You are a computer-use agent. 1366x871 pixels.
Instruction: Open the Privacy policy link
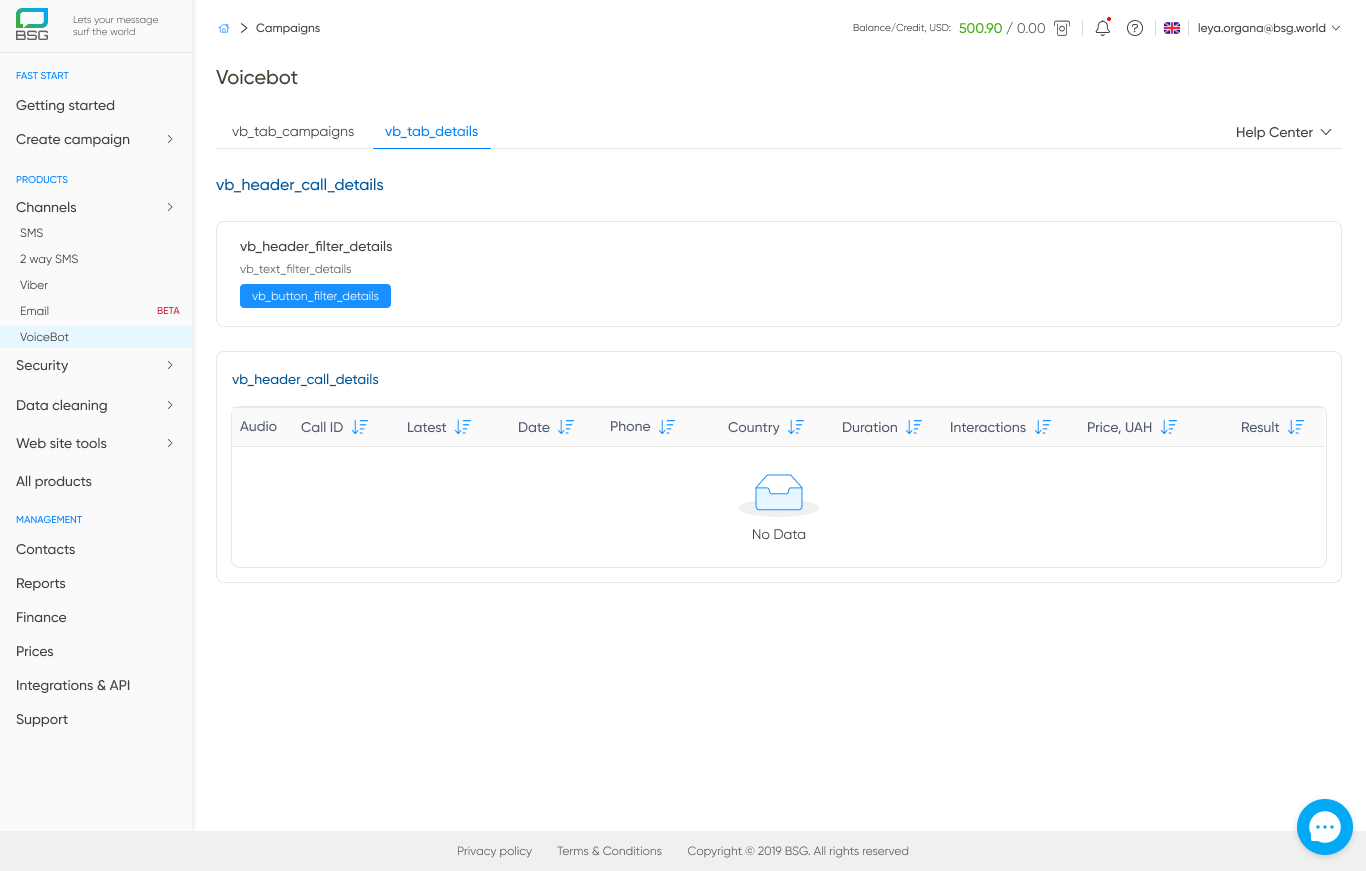(x=494, y=851)
